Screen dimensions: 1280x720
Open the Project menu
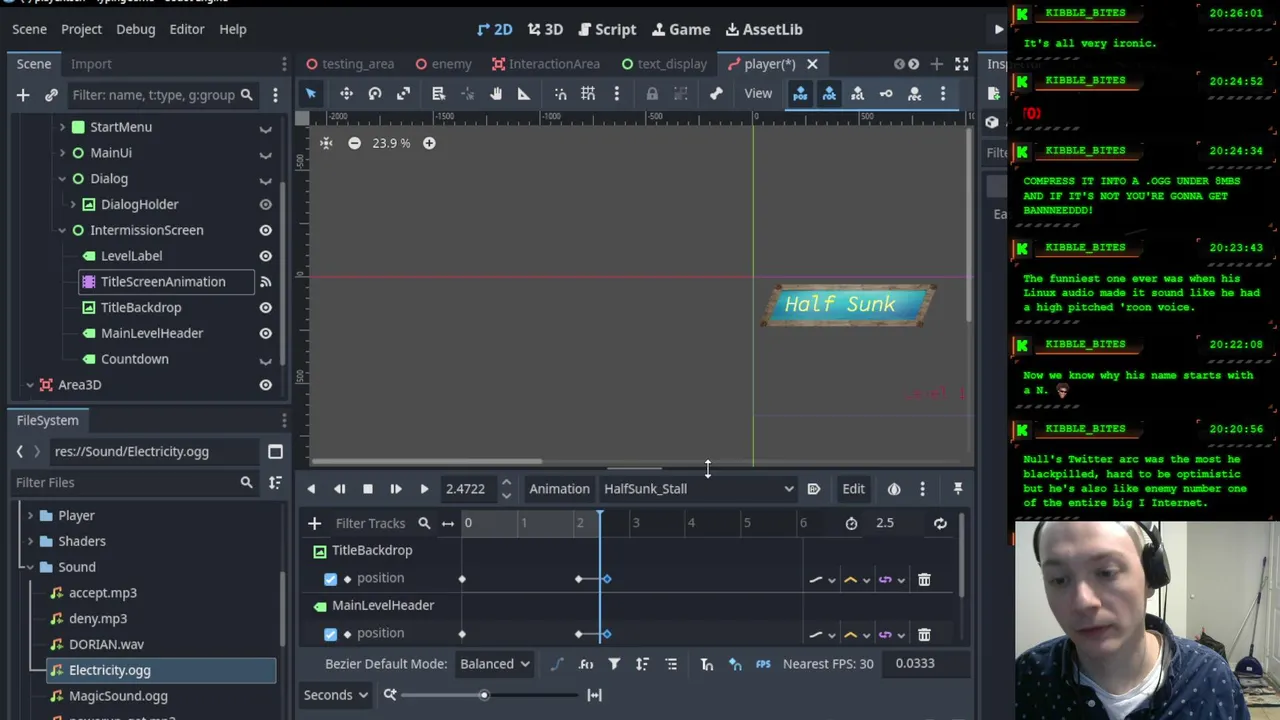tap(81, 29)
